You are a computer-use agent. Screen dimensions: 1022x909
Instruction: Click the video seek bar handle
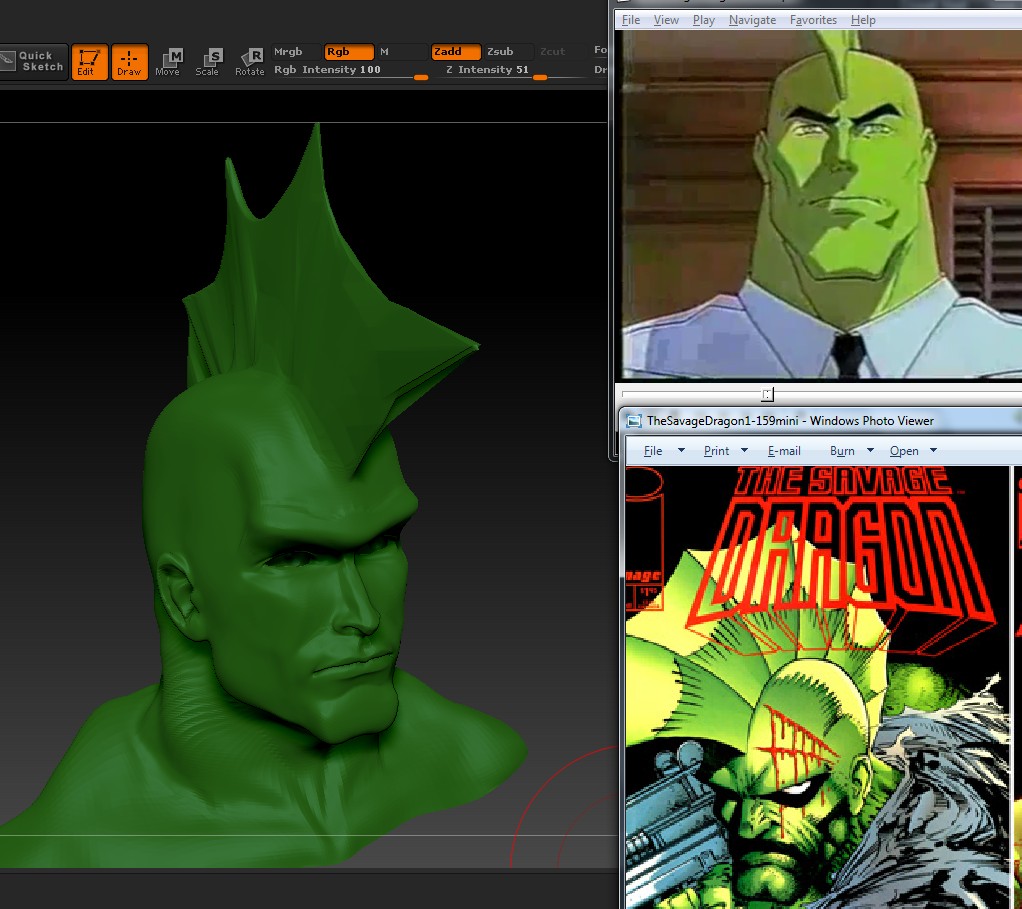pos(767,394)
